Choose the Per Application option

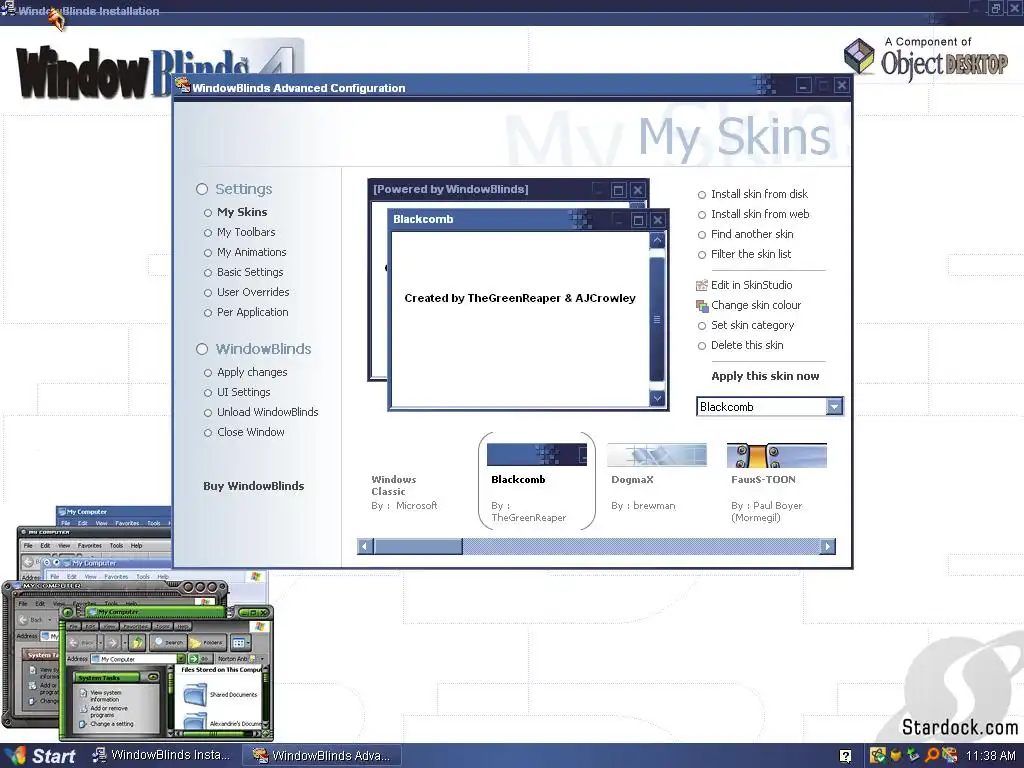pos(246,313)
